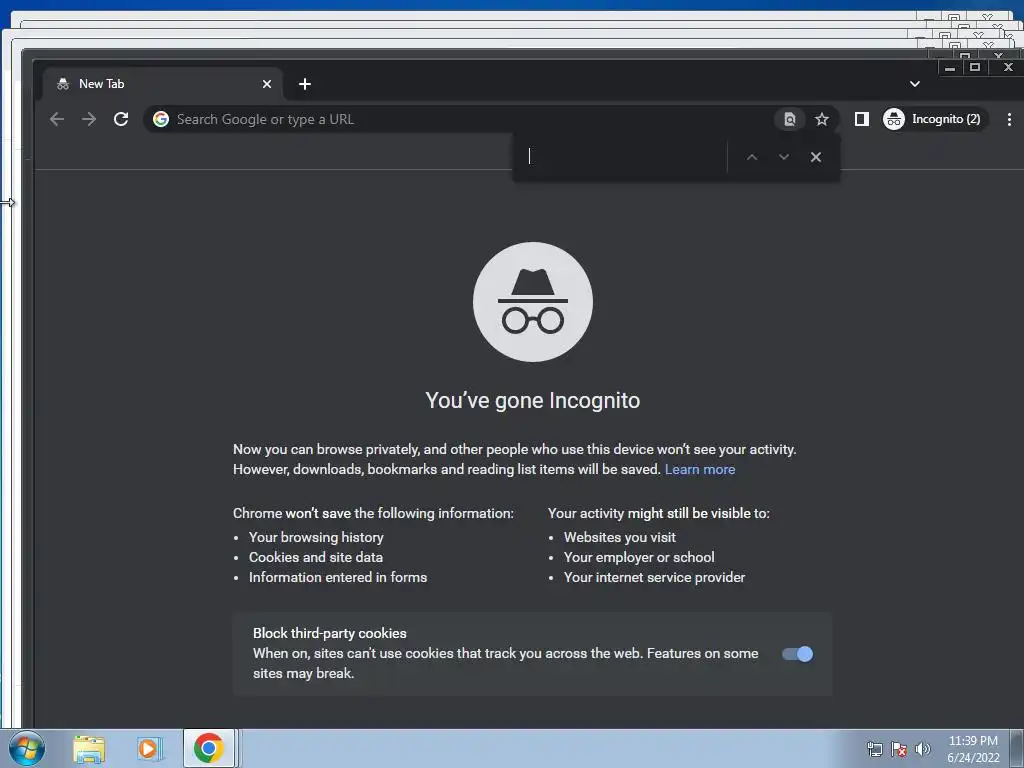
Task: Select the New Tab tab
Action: coord(163,84)
